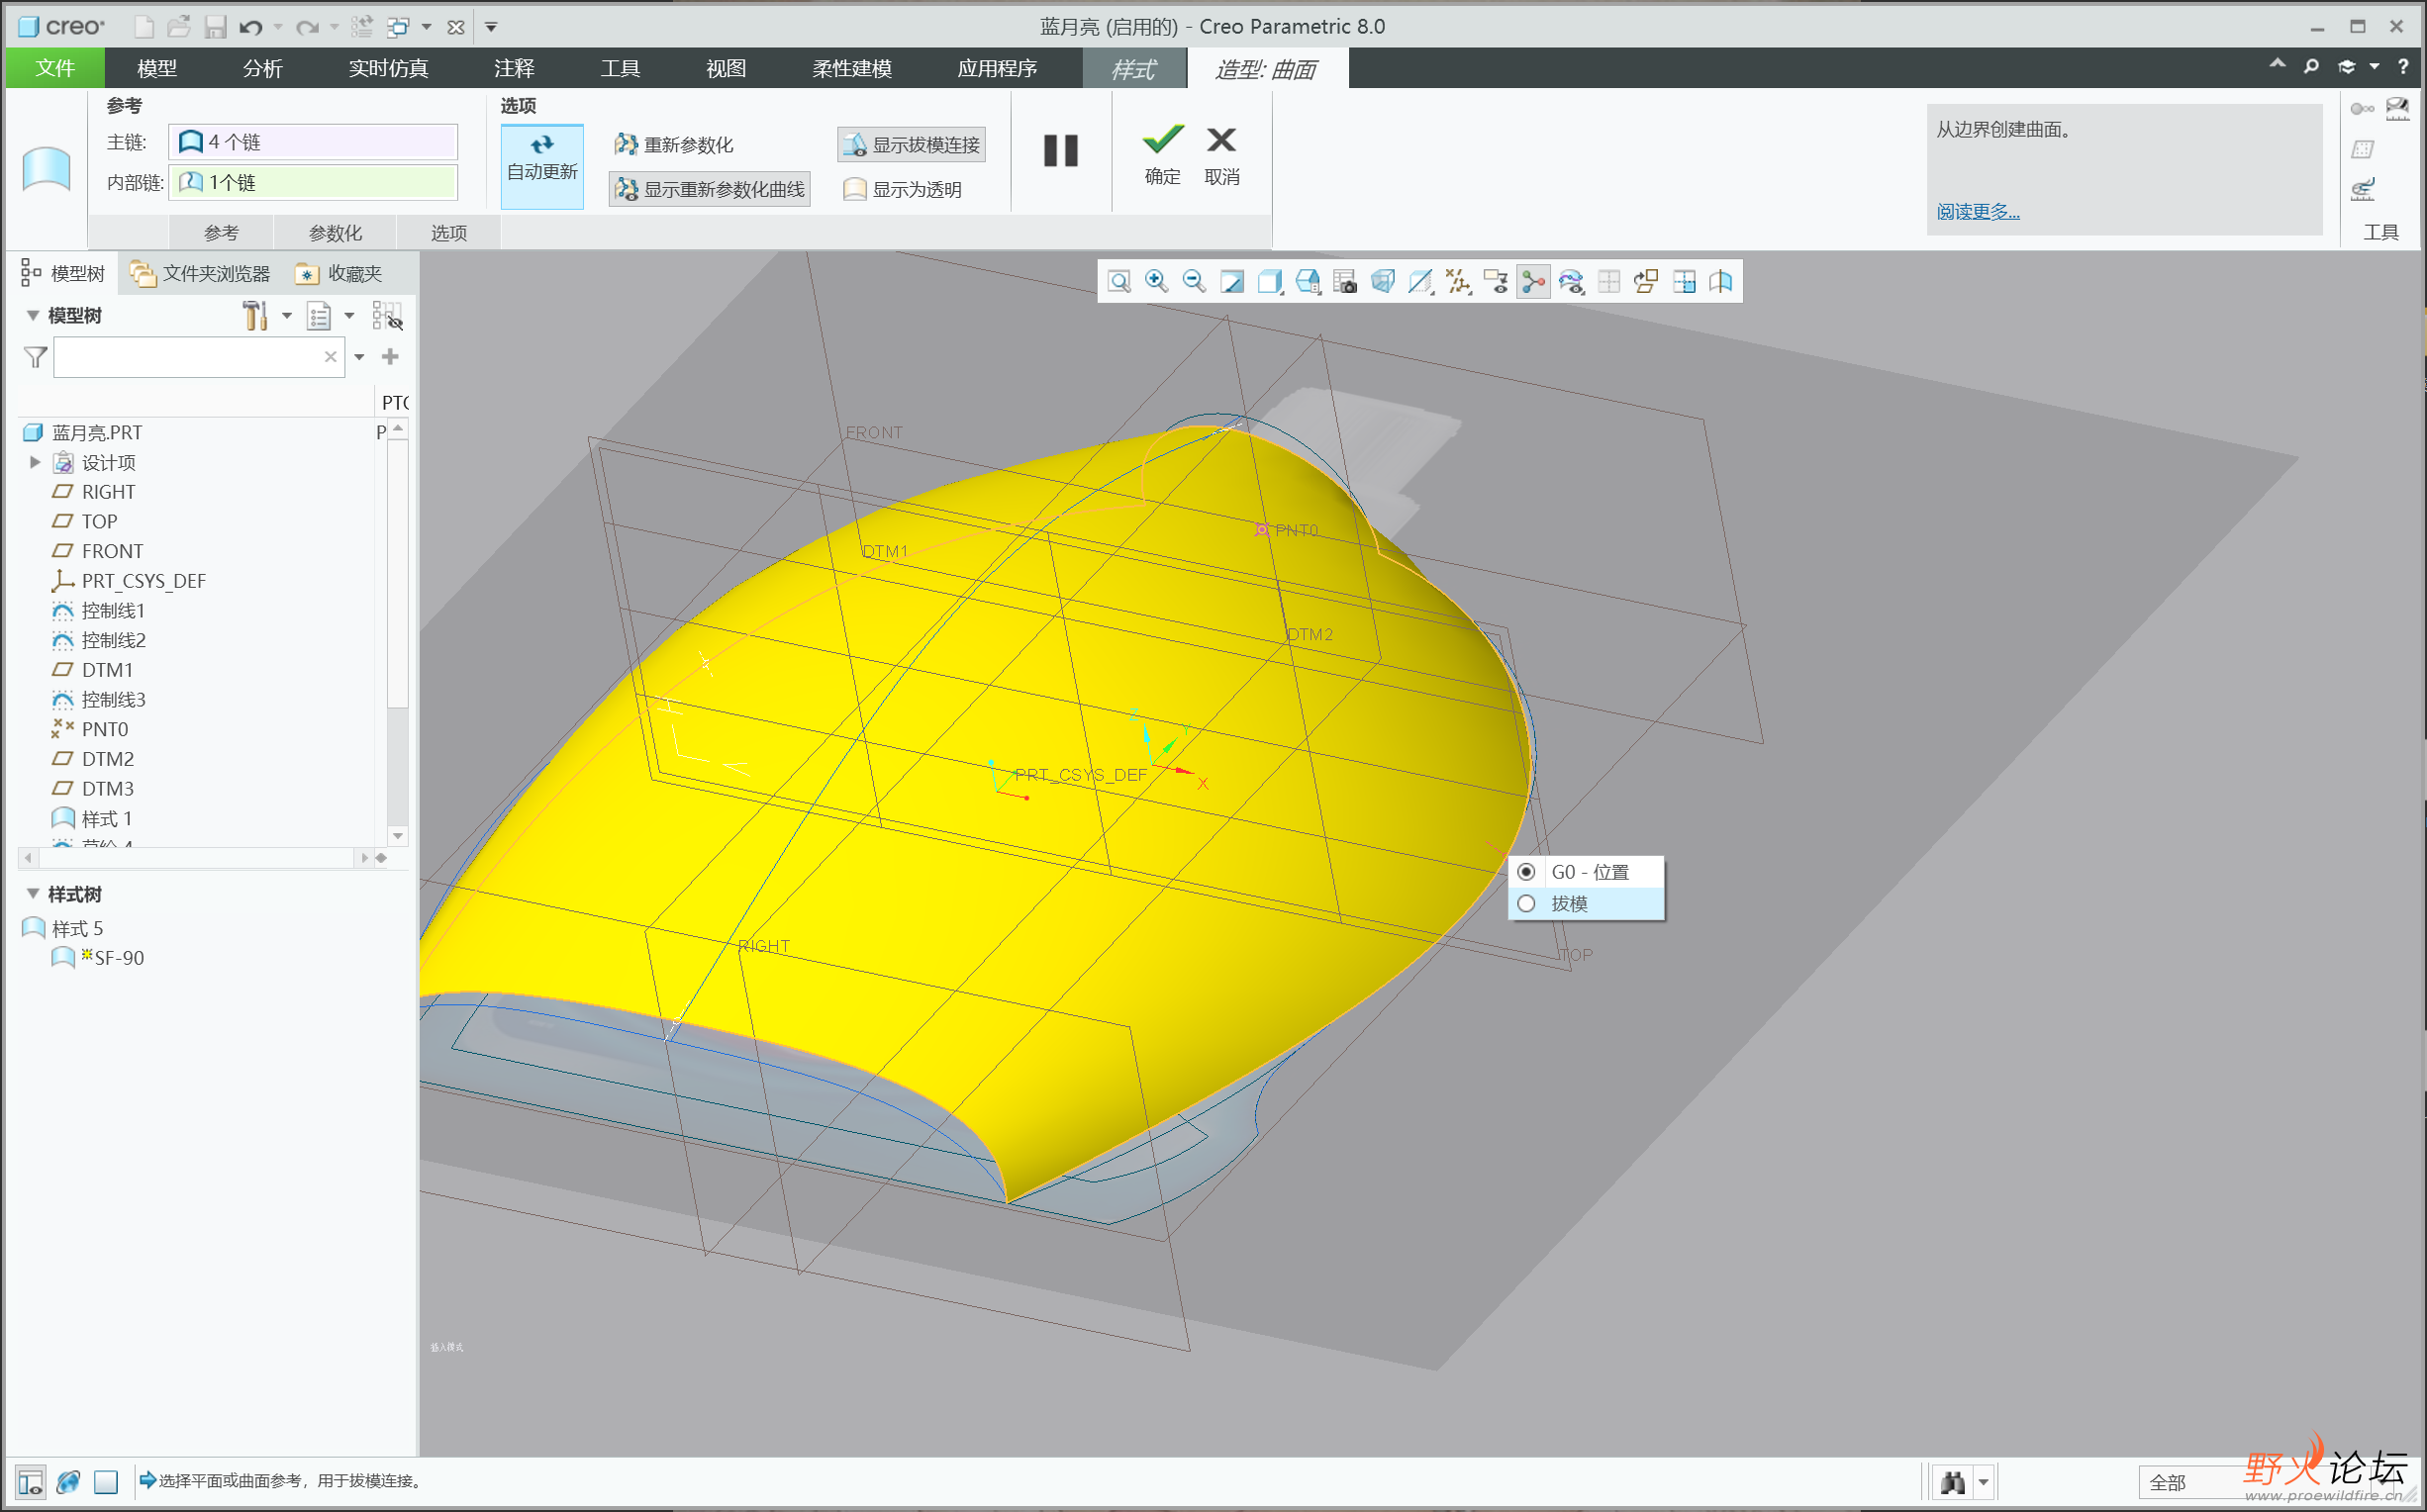This screenshot has width=2427, height=1512.
Task: Click the large surface feature icon in ribbon
Action: tap(47, 167)
